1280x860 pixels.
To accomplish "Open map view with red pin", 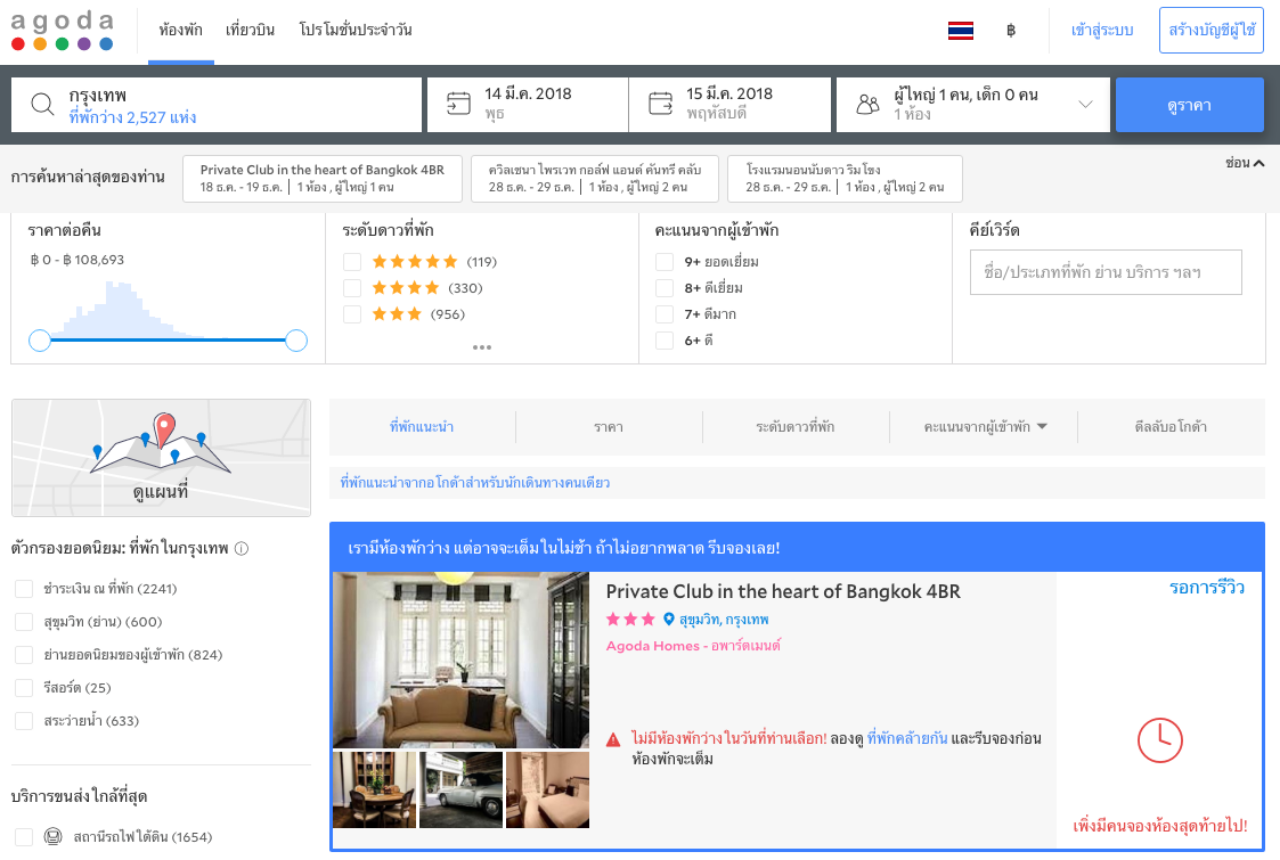I will pyautogui.click(x=161, y=457).
